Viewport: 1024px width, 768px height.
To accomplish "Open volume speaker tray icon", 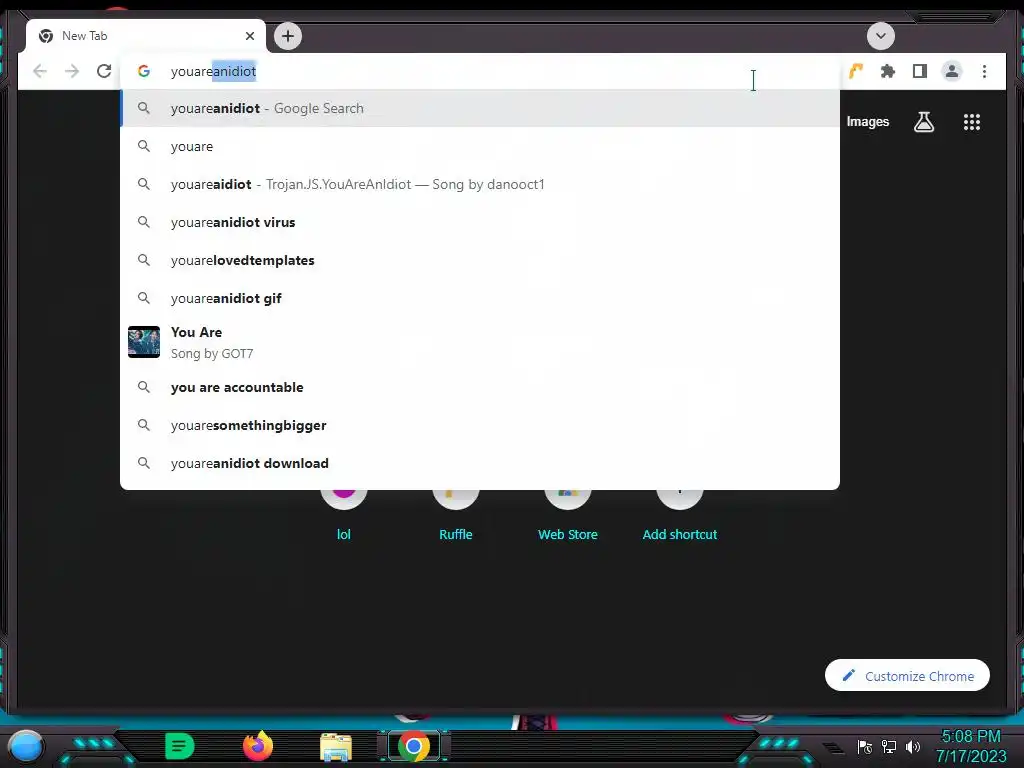I will click(x=913, y=746).
